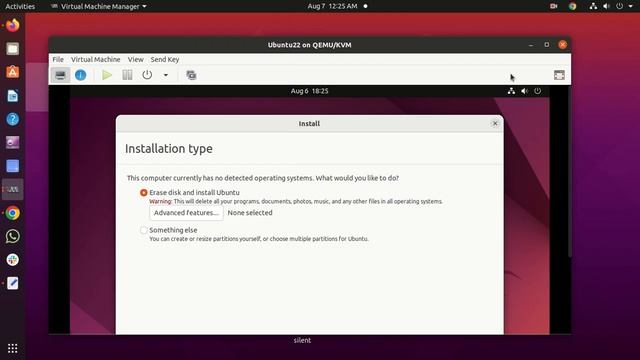The image size is (640, 360).
Task: Click host volume icon in top bar
Action: (607, 6)
